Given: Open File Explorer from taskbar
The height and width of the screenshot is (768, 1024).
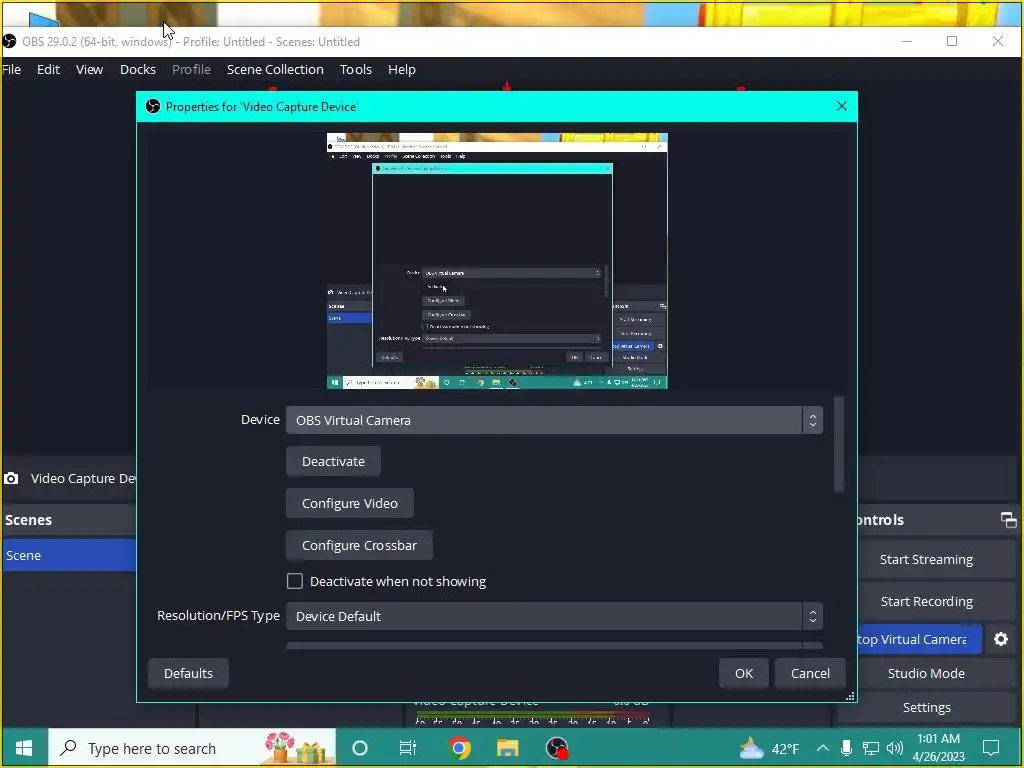Looking at the screenshot, I should point(507,748).
